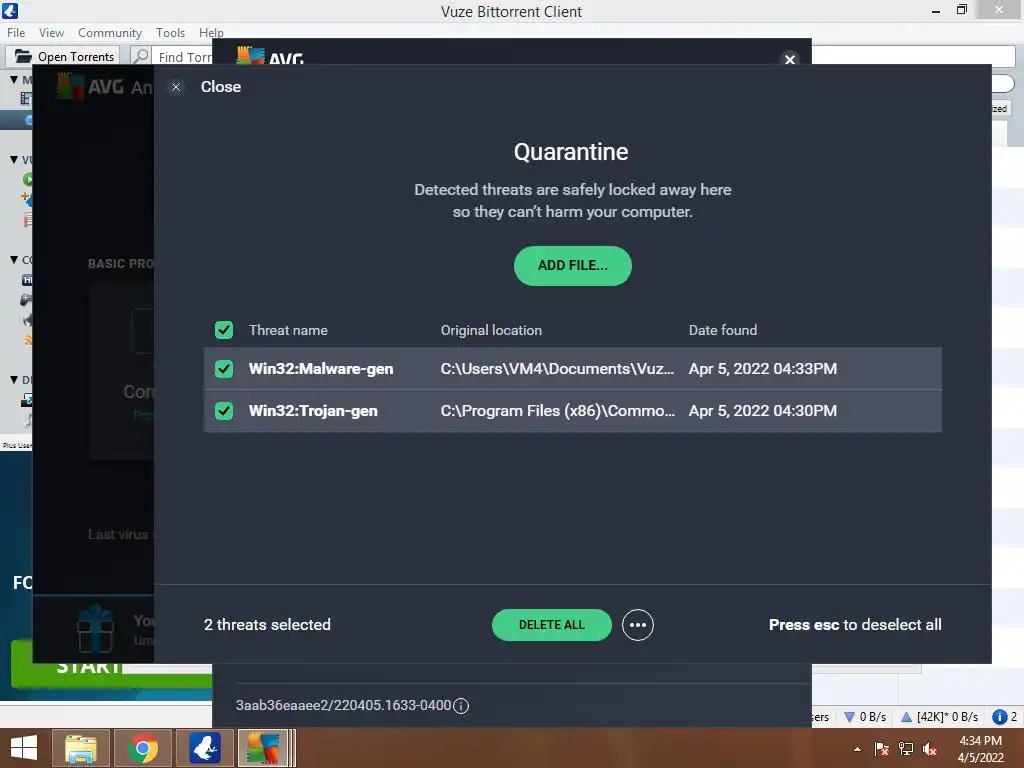Open the Vuze View menu
This screenshot has height=768, width=1024.
(51, 33)
